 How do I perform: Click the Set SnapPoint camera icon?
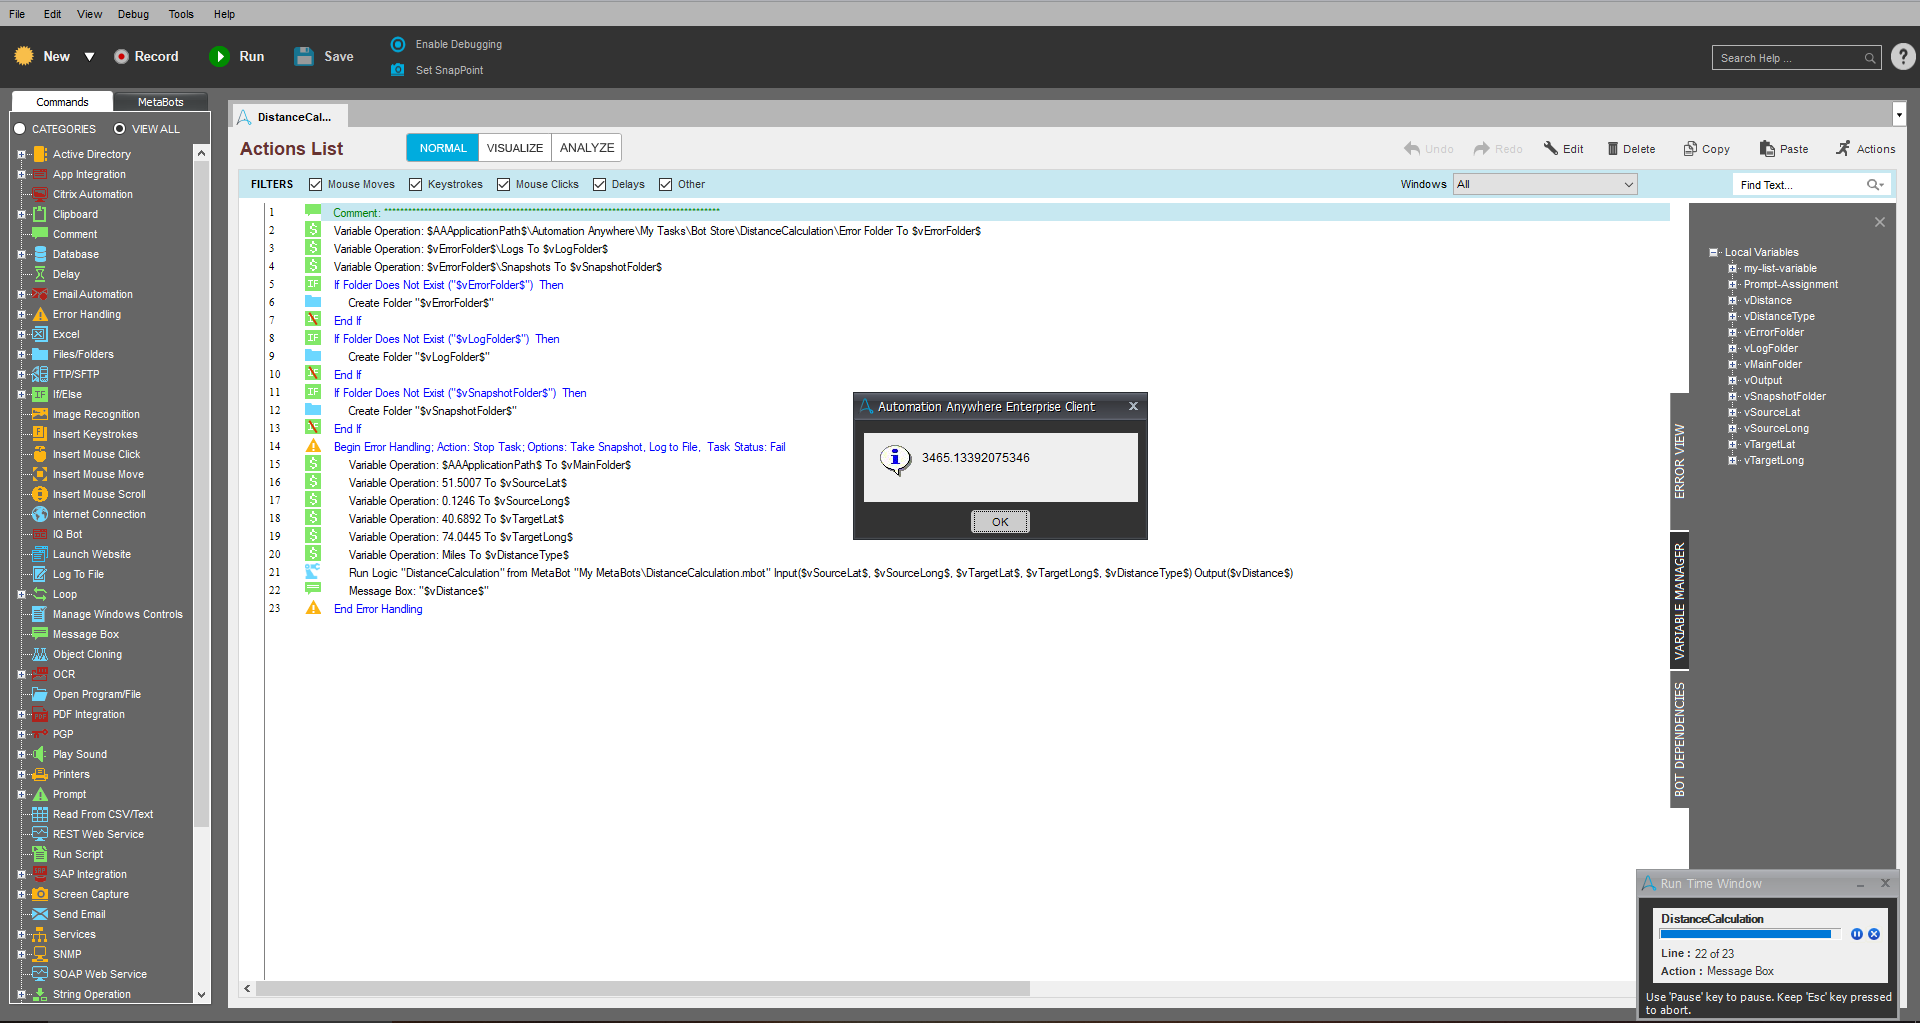pos(398,70)
